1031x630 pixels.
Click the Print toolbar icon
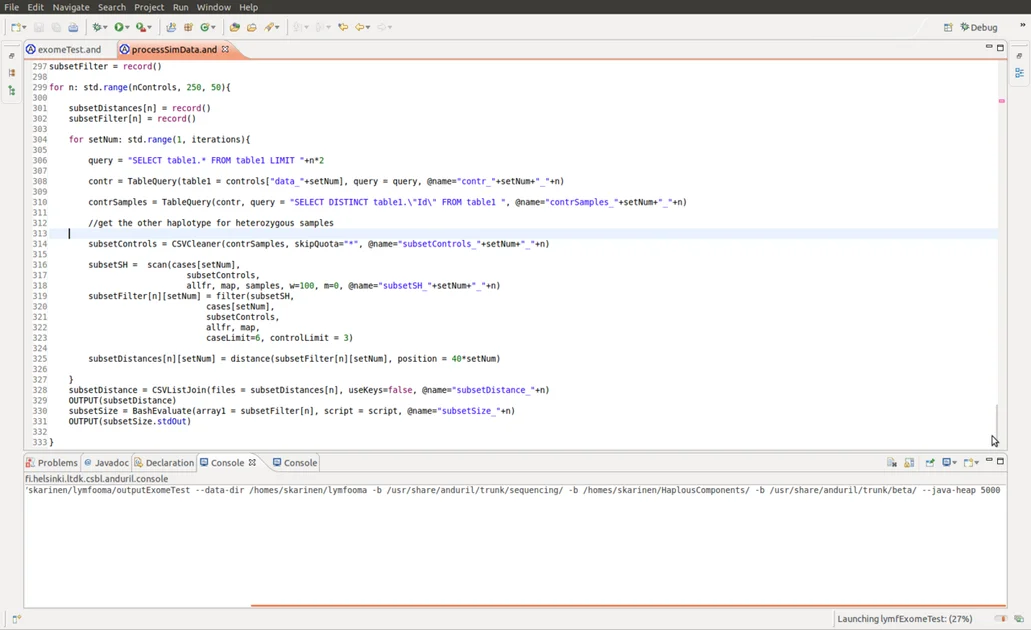point(73,28)
